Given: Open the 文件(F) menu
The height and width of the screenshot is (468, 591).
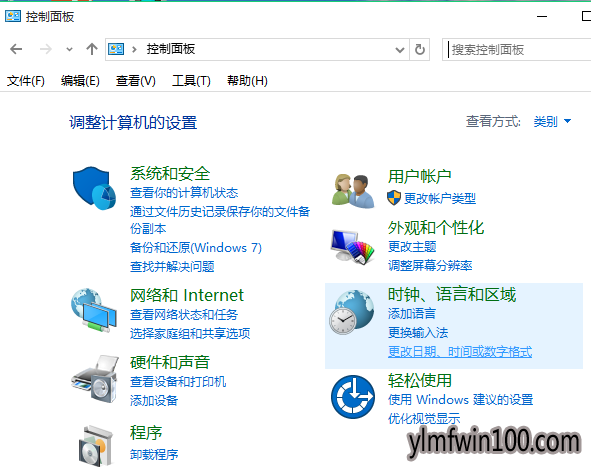Looking at the screenshot, I should [x=26, y=81].
